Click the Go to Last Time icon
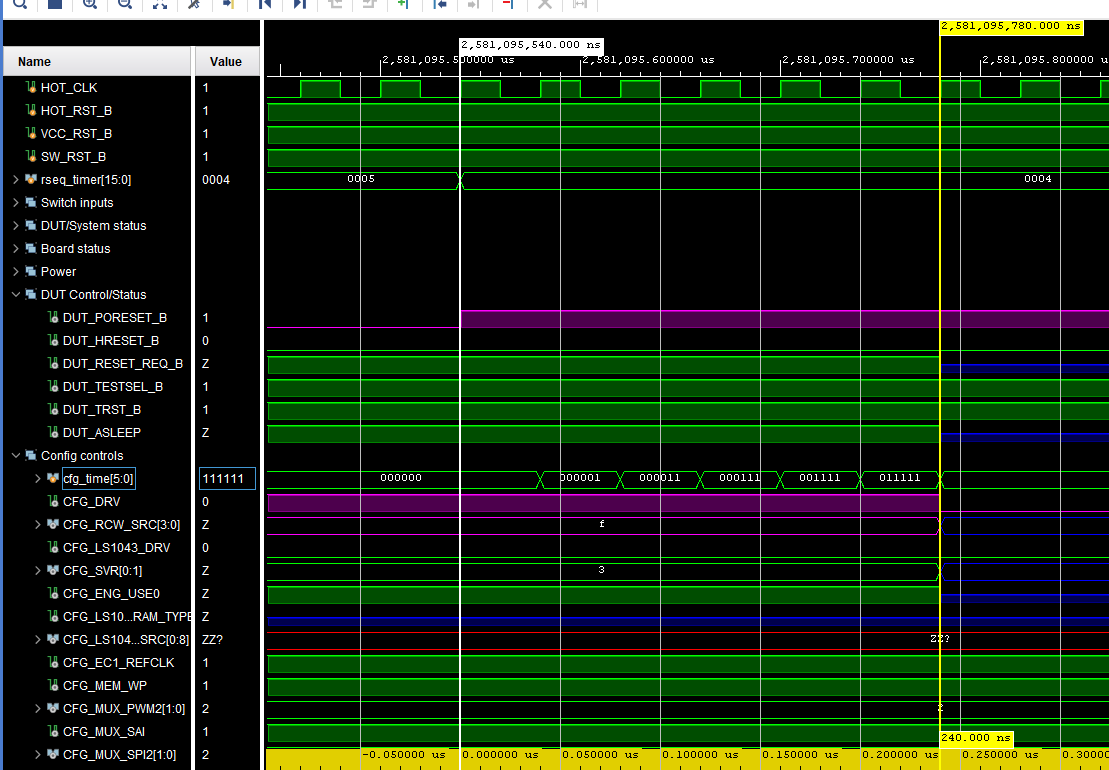The height and width of the screenshot is (770, 1109). 299,5
